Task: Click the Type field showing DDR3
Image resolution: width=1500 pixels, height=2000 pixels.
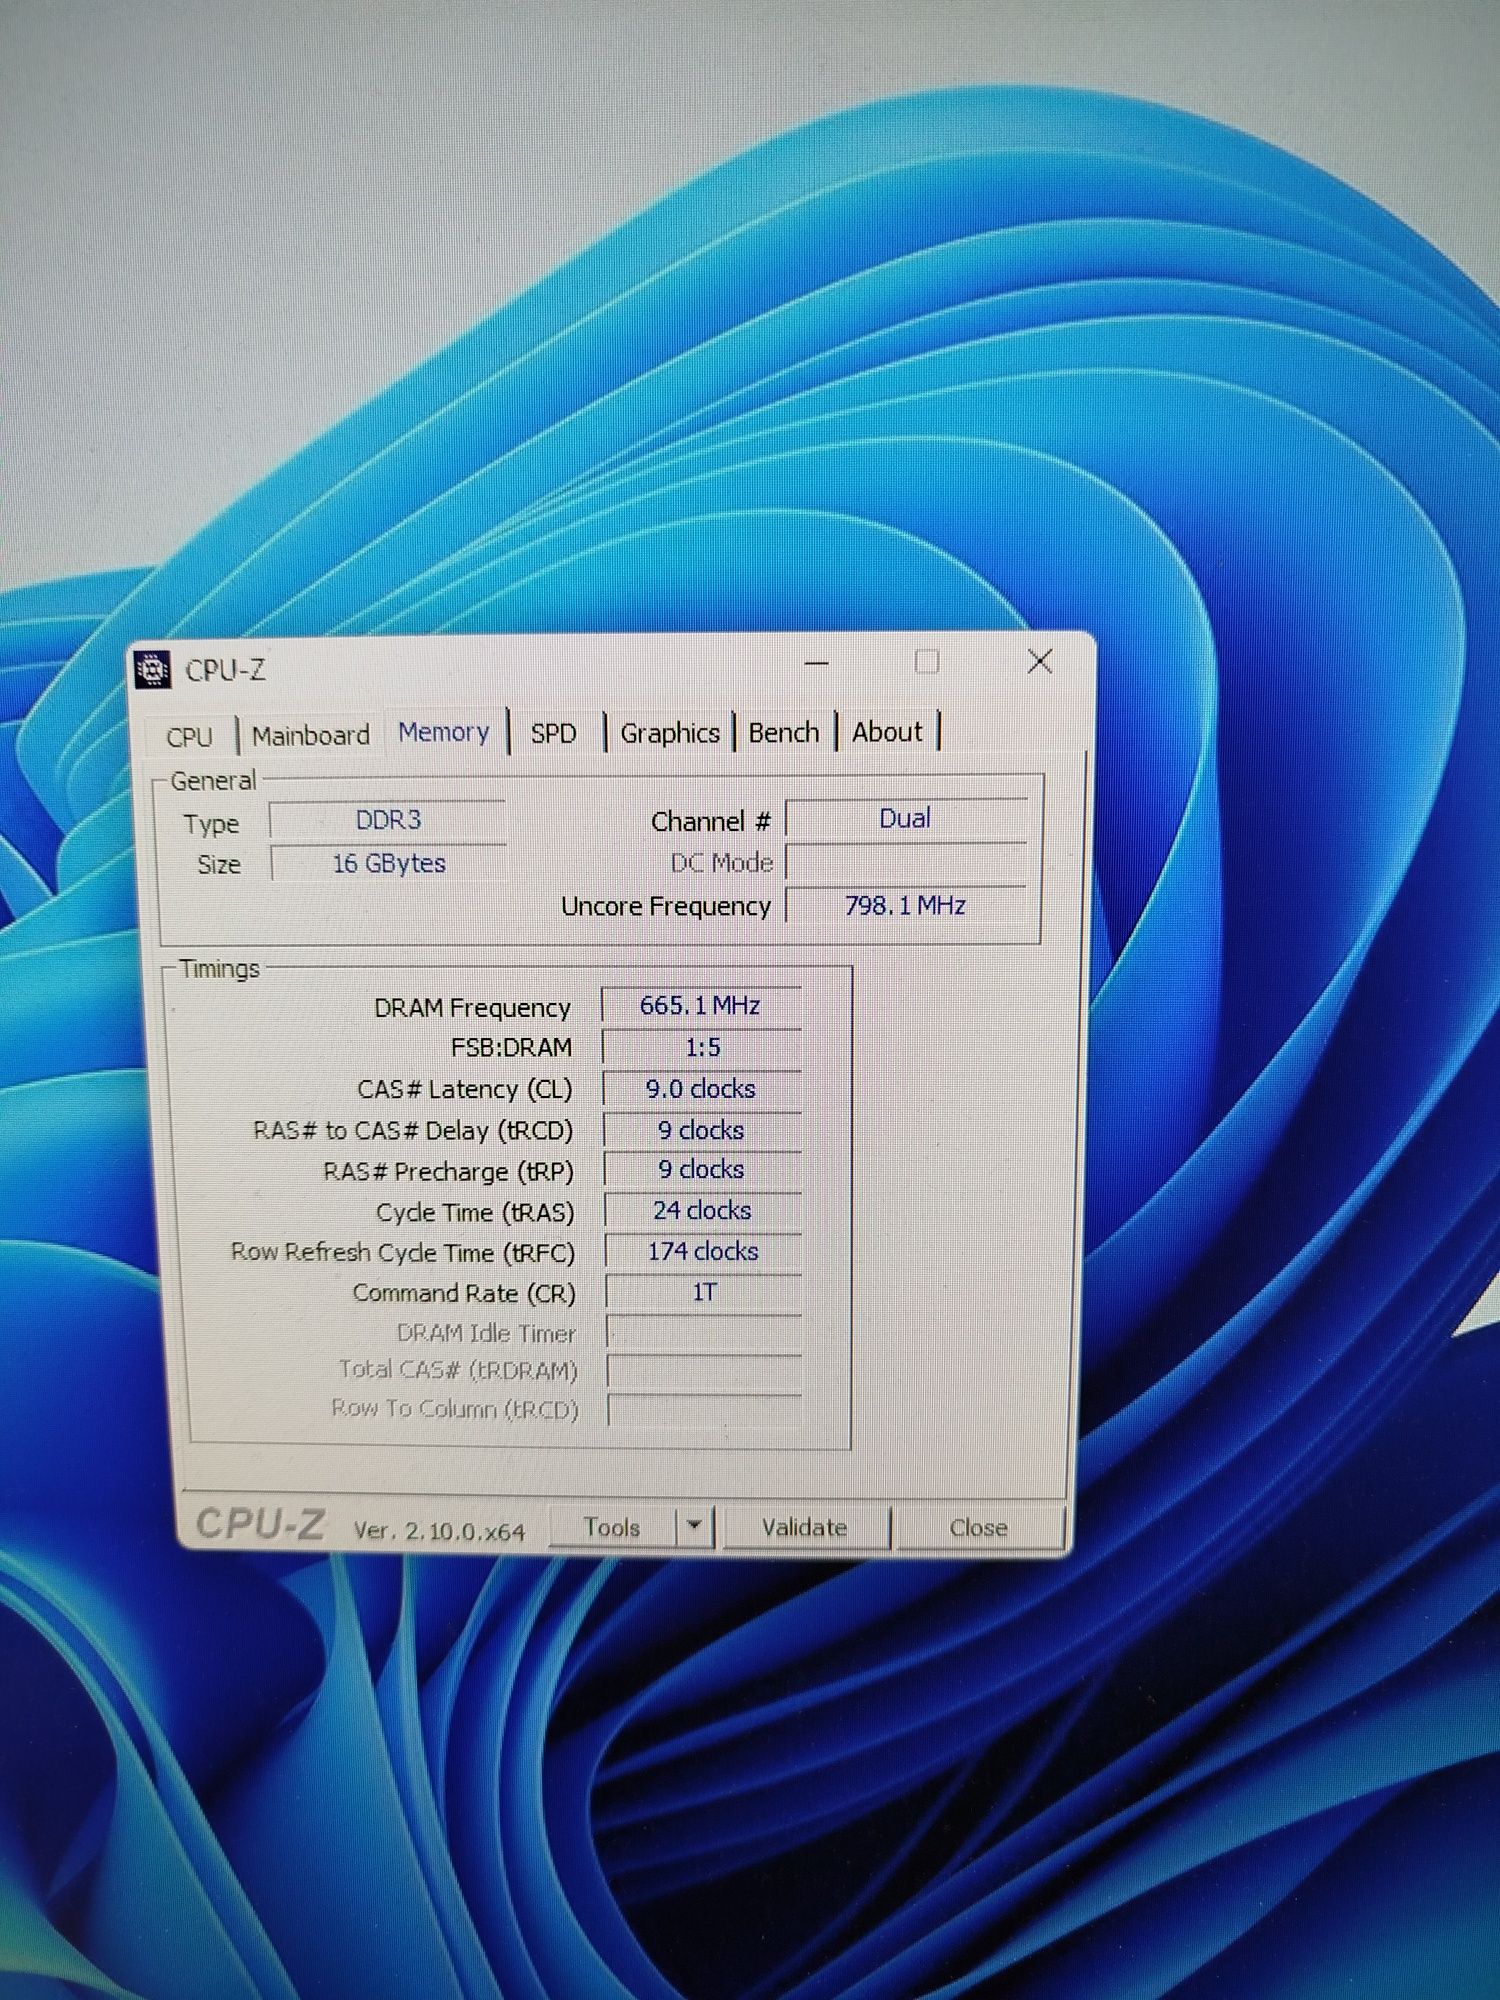Action: click(x=388, y=820)
